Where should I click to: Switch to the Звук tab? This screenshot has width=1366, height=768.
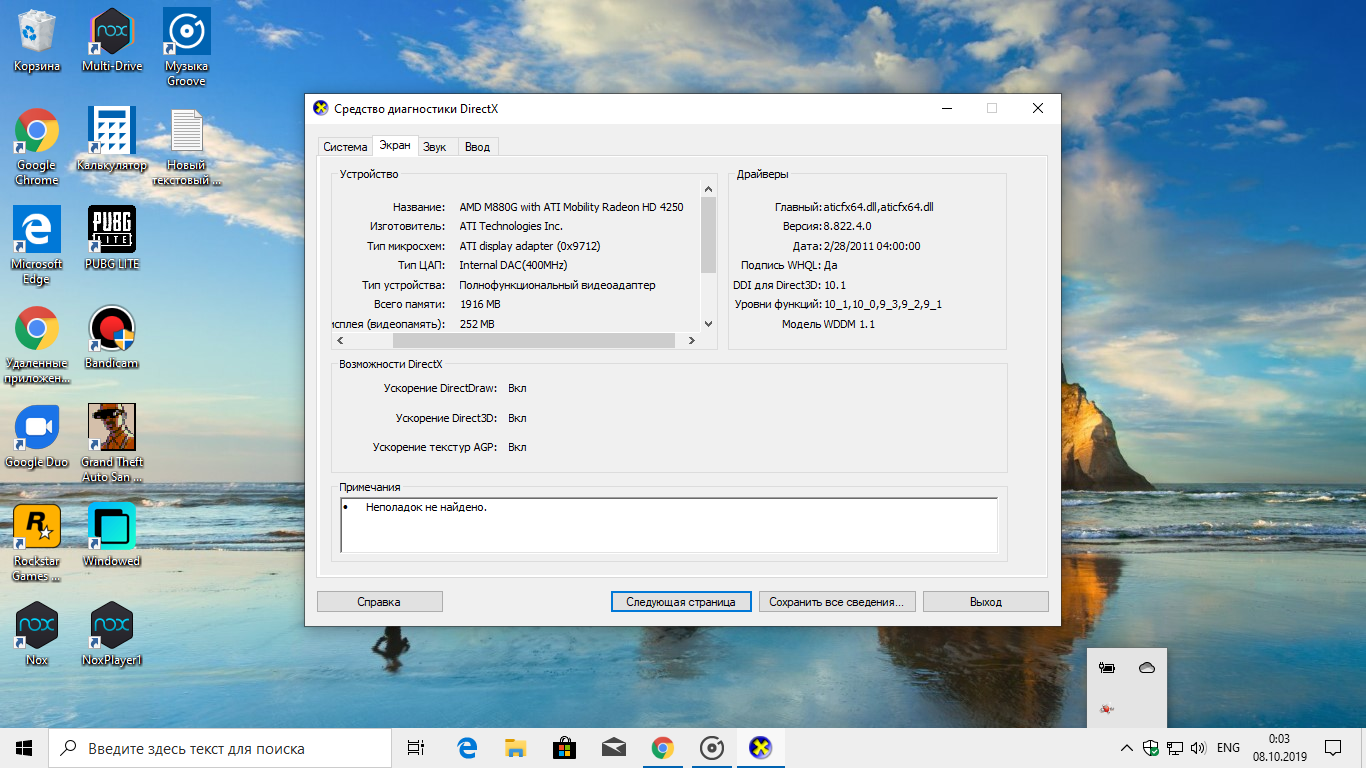[x=434, y=147]
